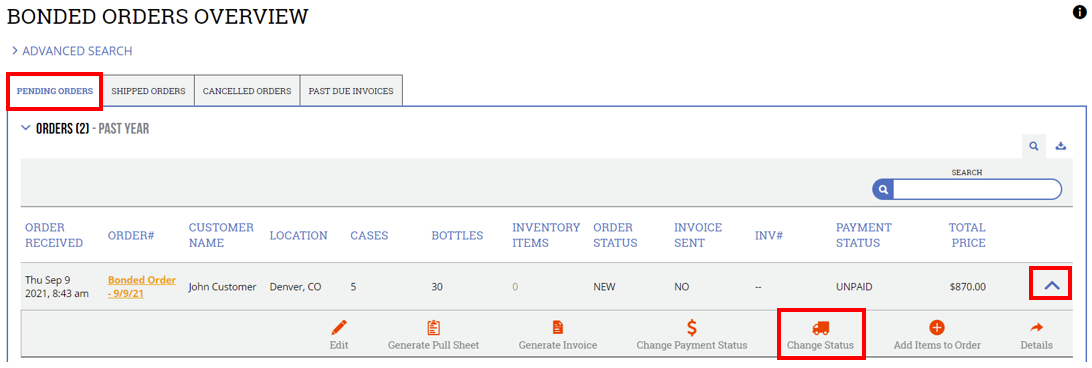Sort by Total Price column header
This screenshot has height=368, width=1092.
coord(967,236)
